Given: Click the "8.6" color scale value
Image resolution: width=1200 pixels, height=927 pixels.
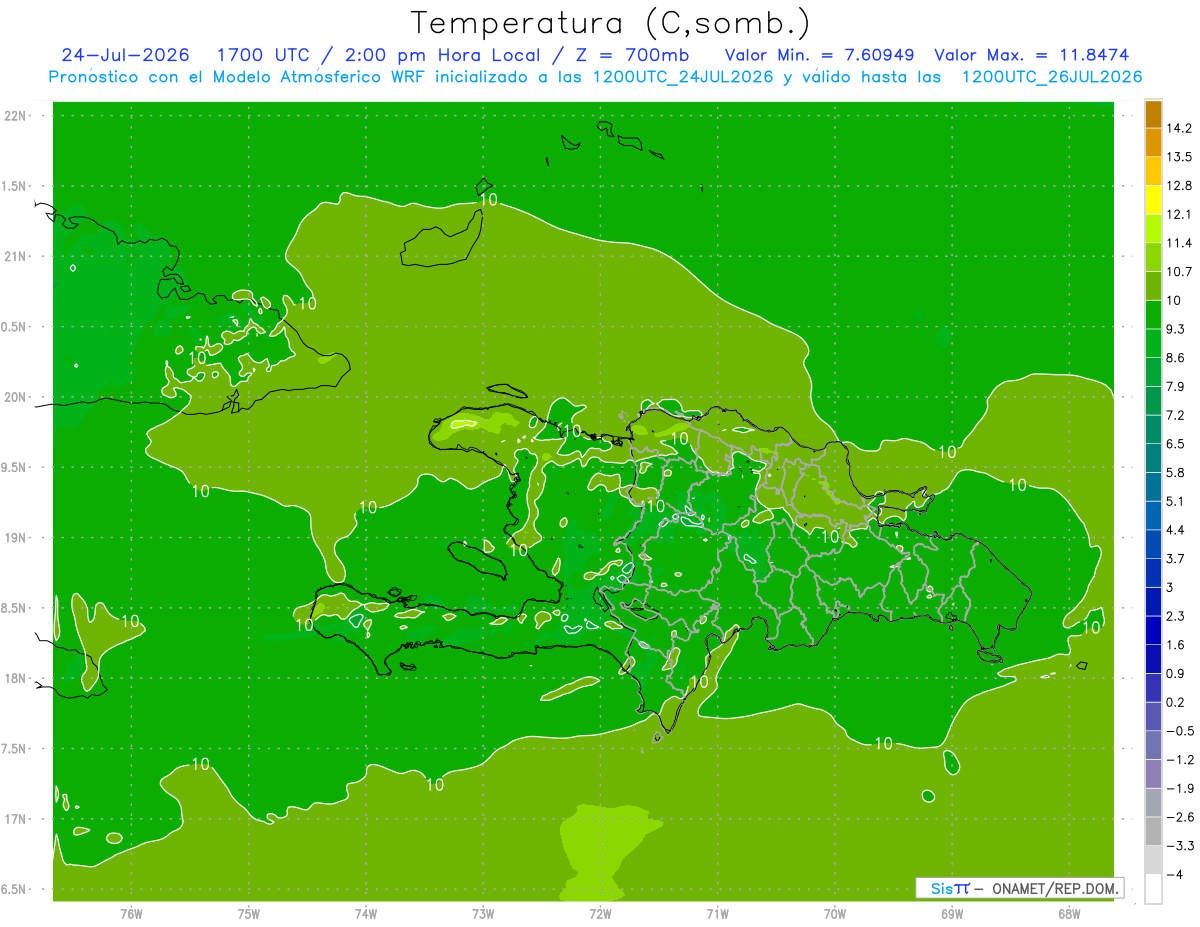Looking at the screenshot, I should tap(1175, 358).
